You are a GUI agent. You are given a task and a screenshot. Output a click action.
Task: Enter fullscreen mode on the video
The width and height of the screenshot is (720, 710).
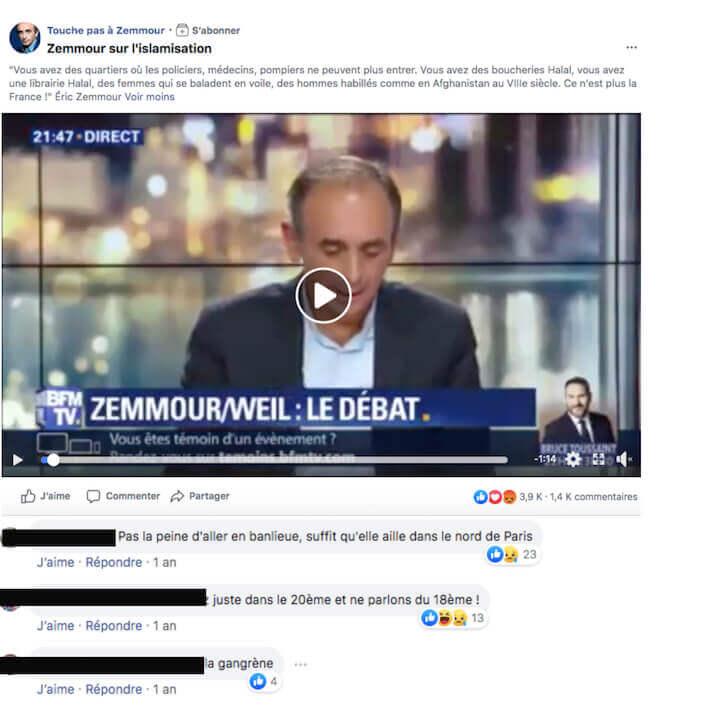click(x=598, y=459)
